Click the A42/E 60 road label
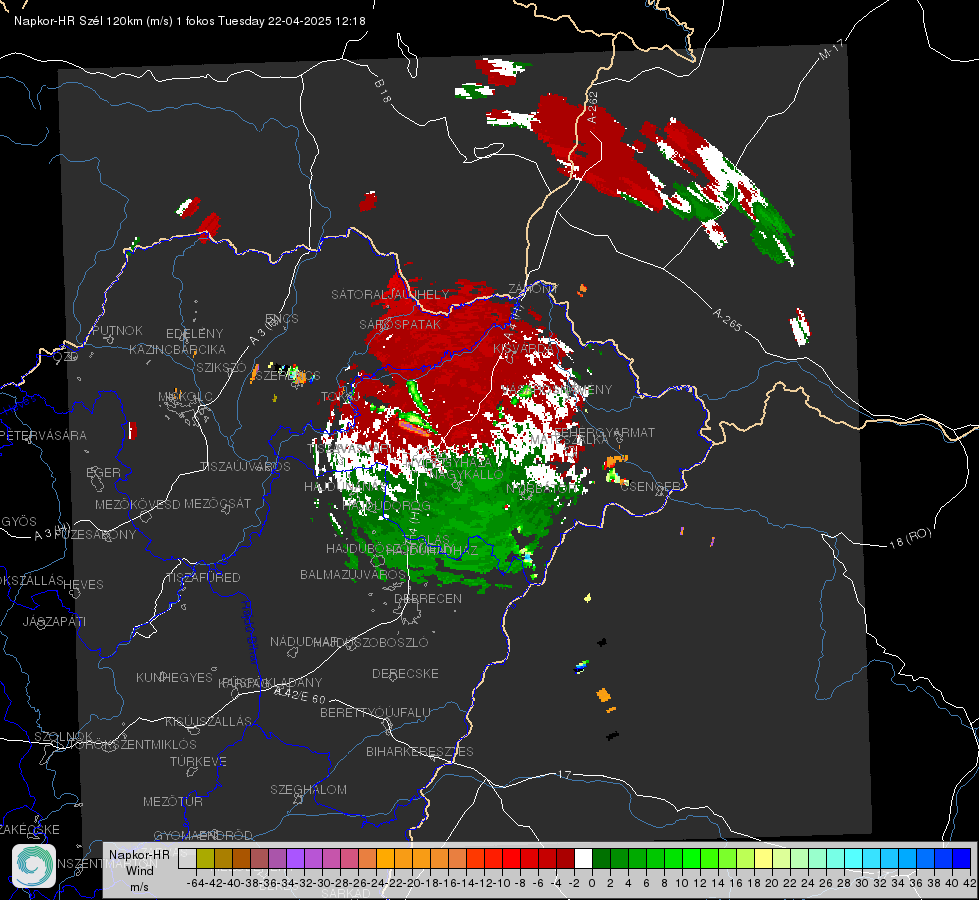Viewport: 979px width, 900px height. pyautogui.click(x=300, y=695)
